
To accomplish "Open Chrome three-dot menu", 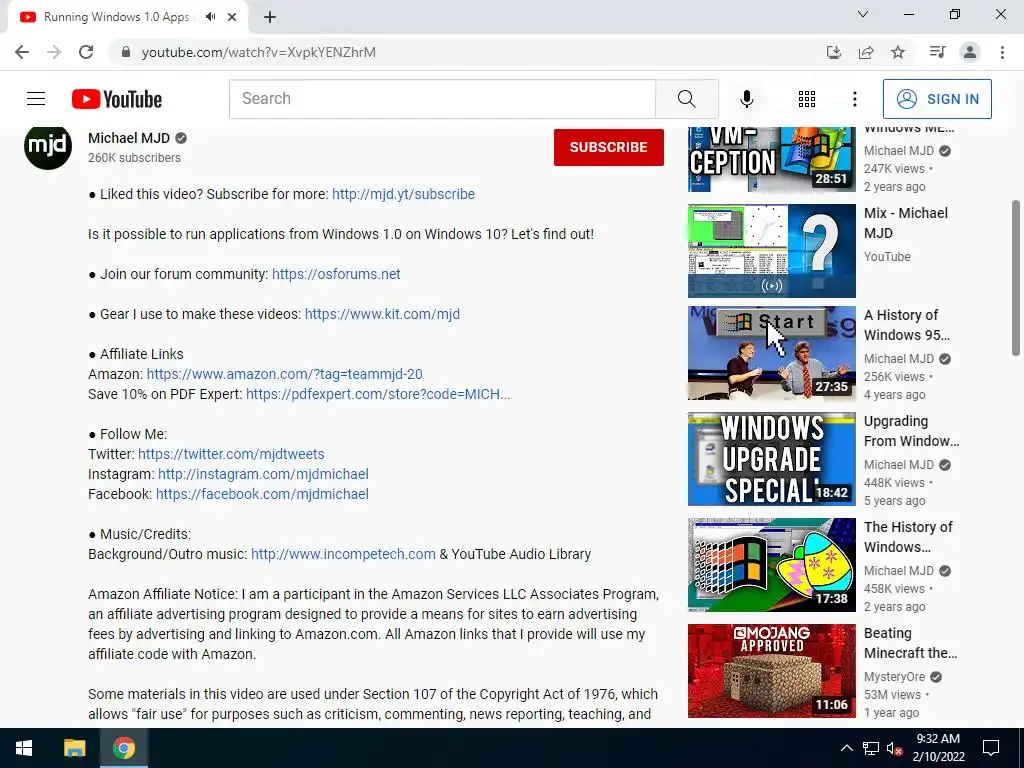I will click(x=1002, y=52).
